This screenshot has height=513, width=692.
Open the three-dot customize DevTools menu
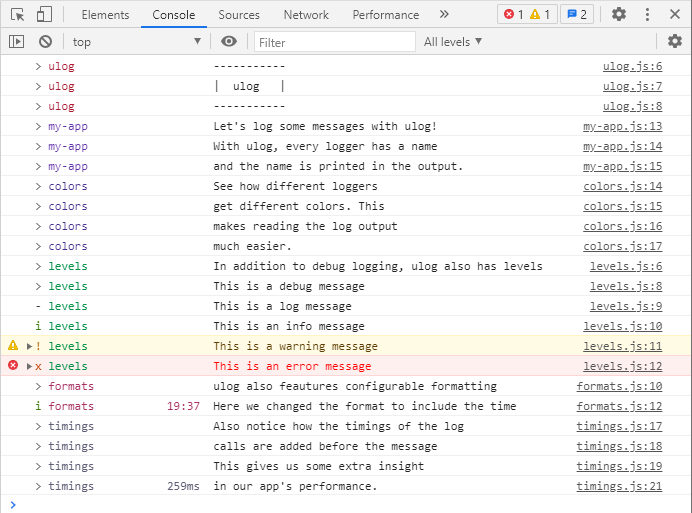(647, 15)
